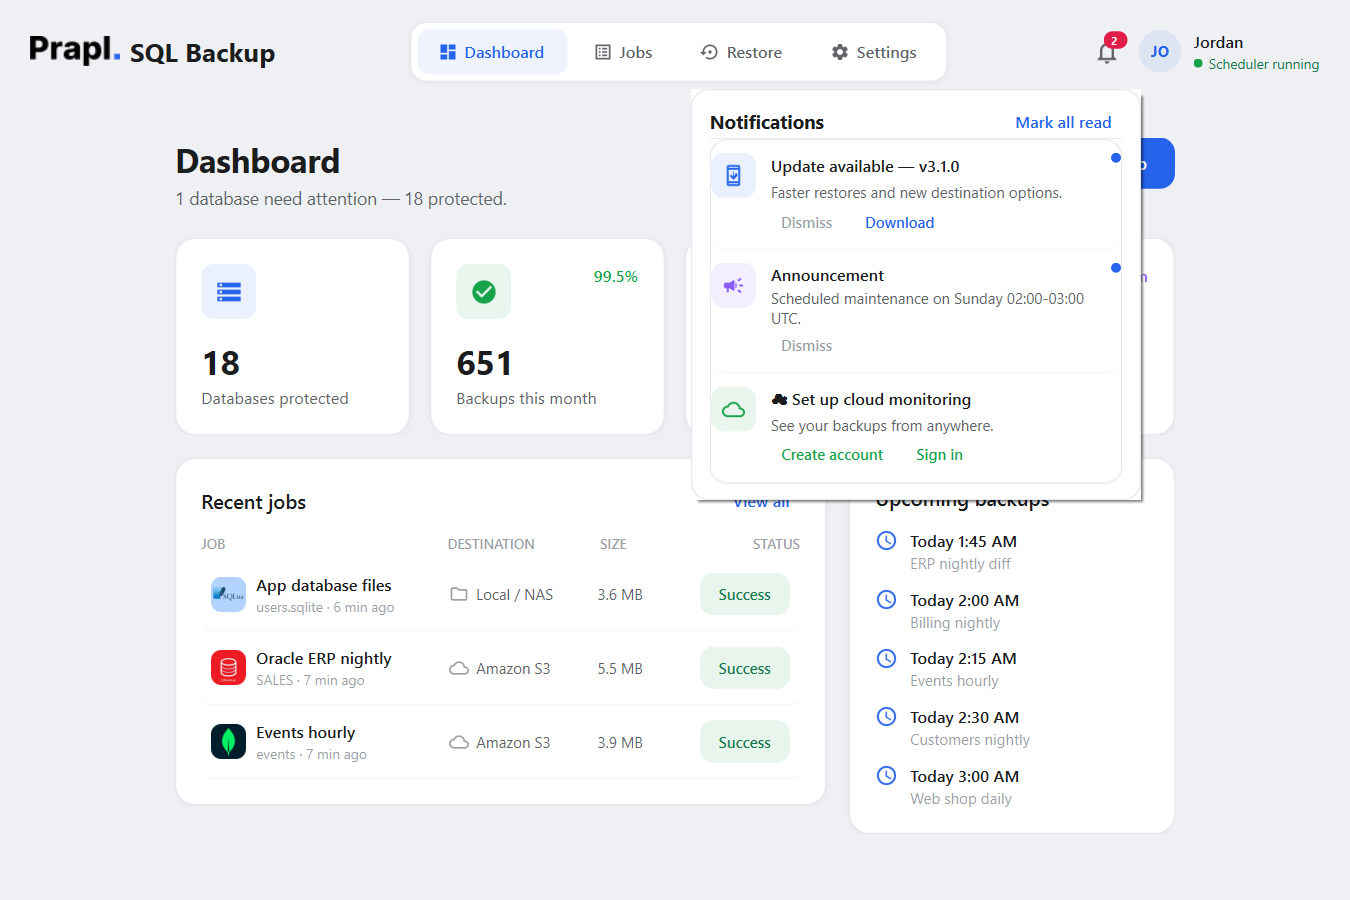Screen dimensions: 1350x900
Task: Go to the Settings tab
Action: 874,52
